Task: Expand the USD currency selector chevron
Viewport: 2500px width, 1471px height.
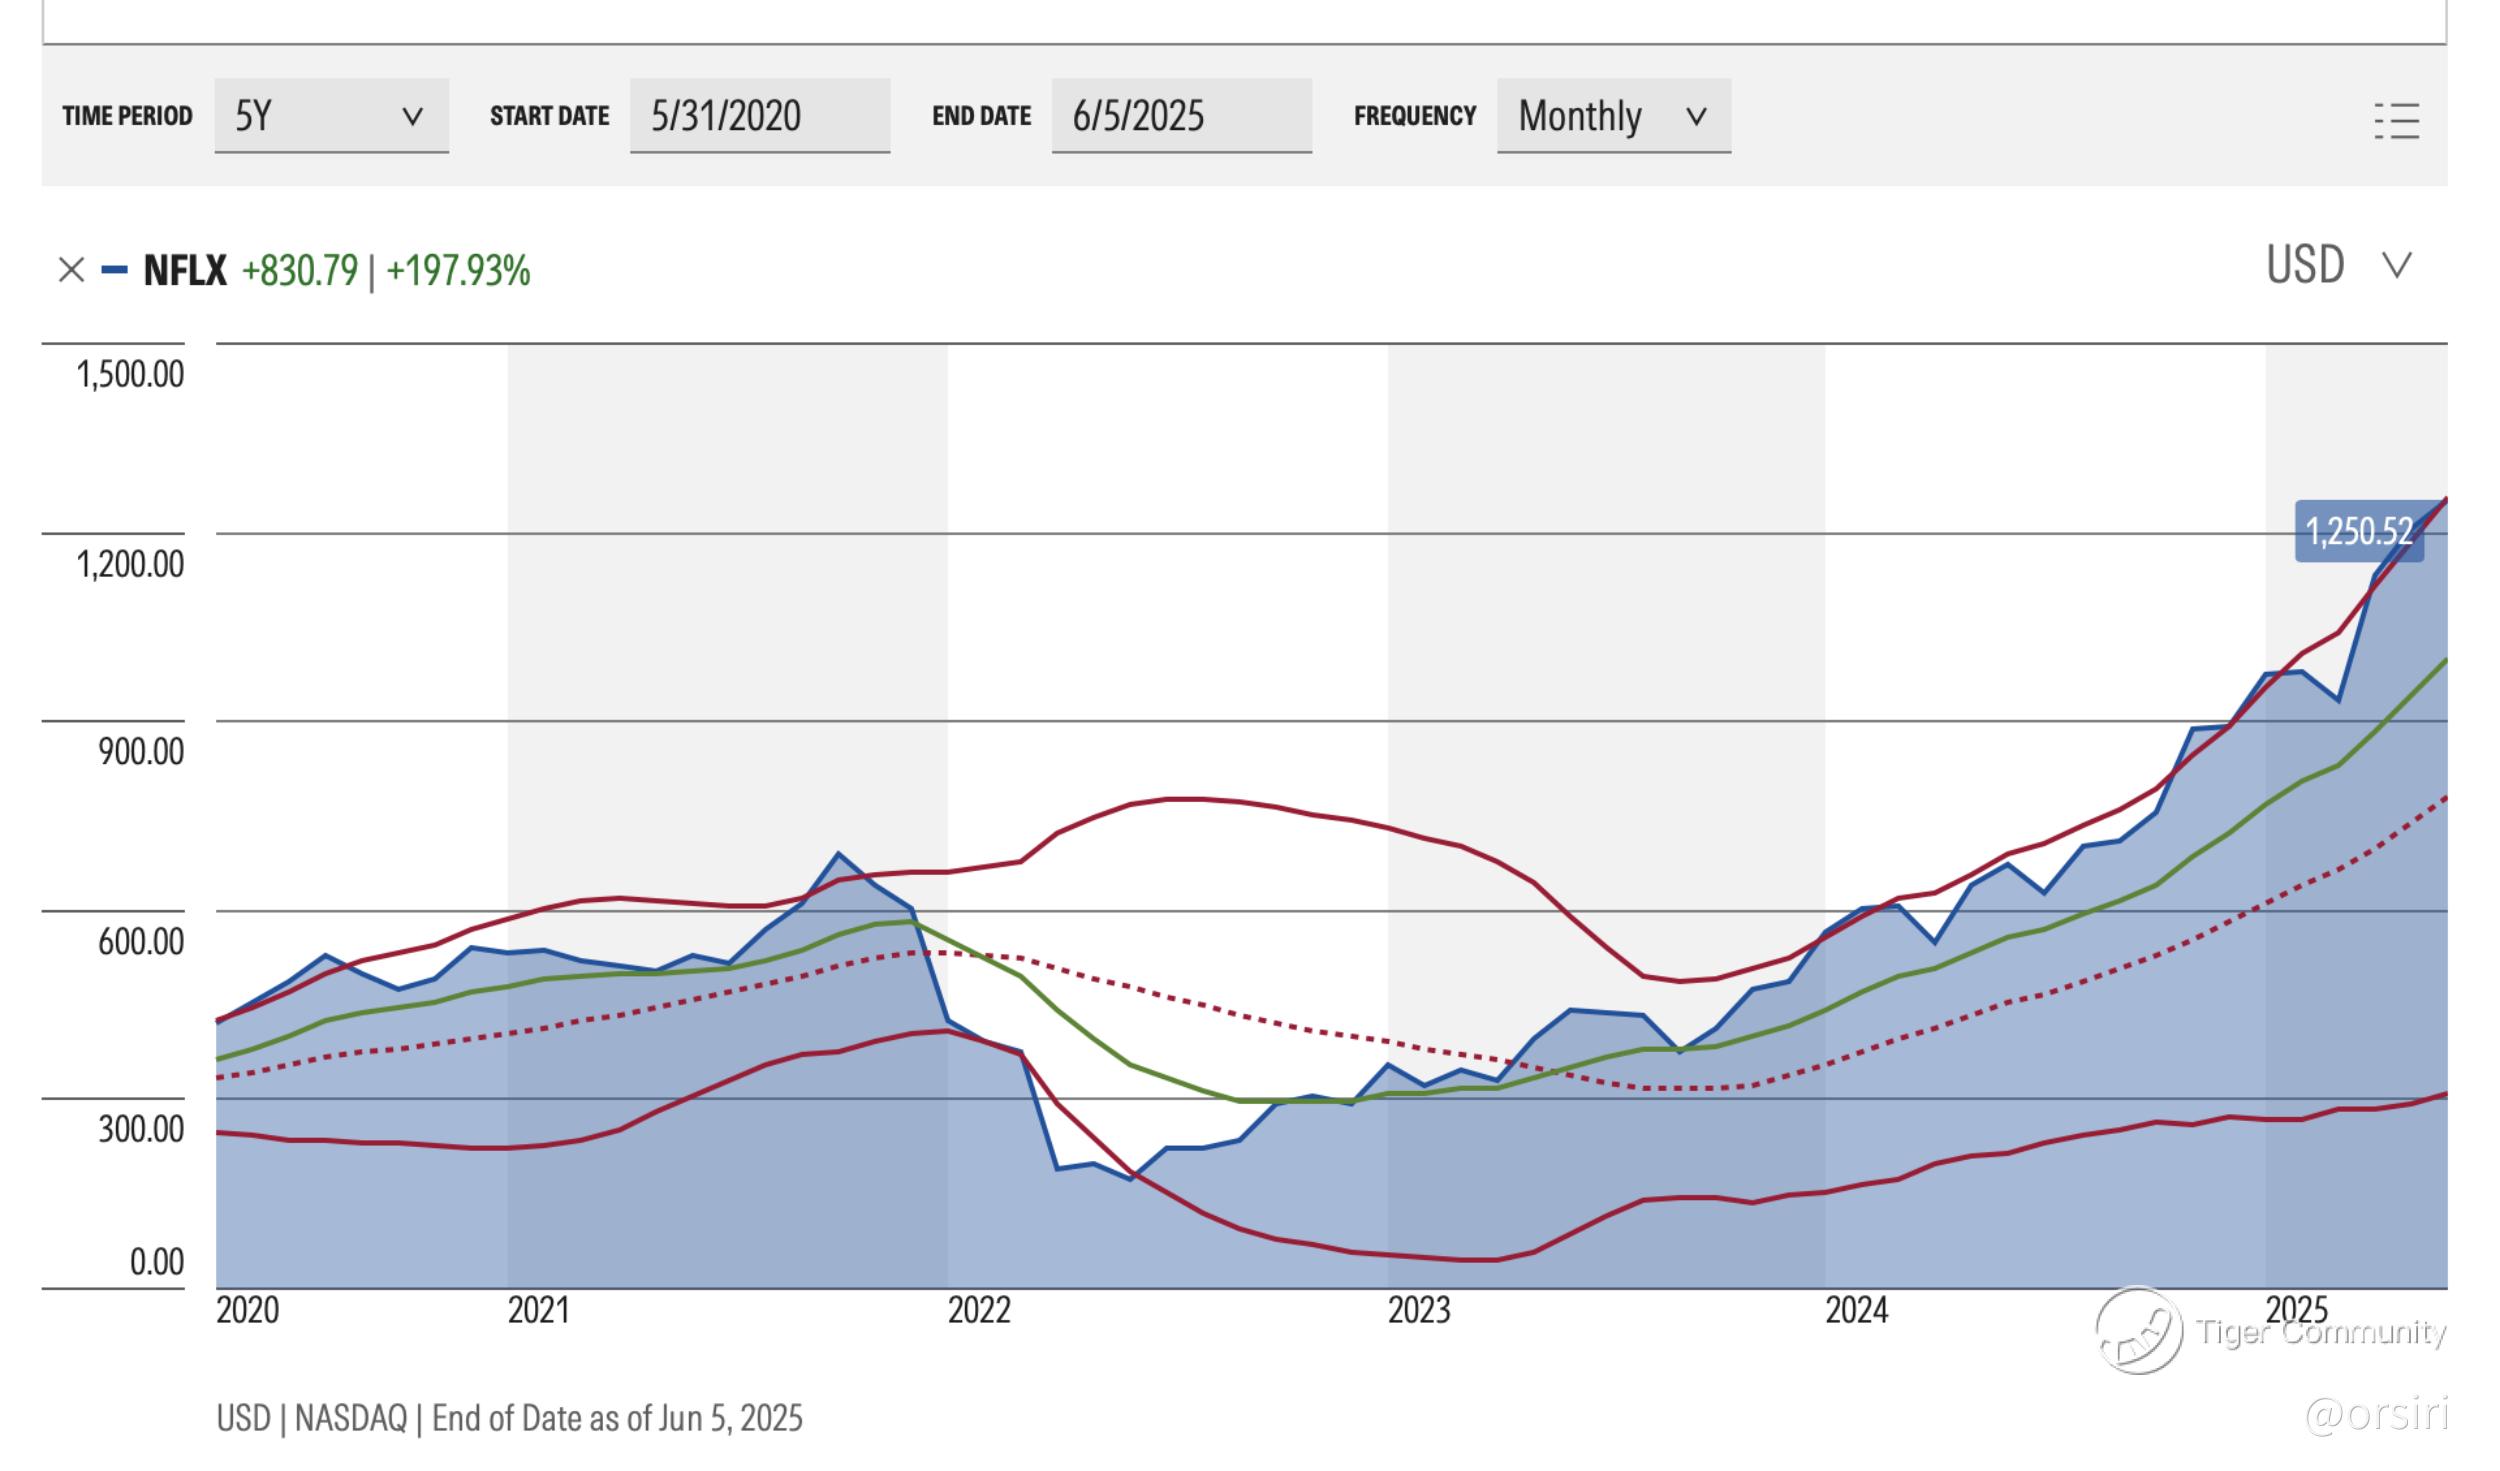Action: click(2397, 266)
